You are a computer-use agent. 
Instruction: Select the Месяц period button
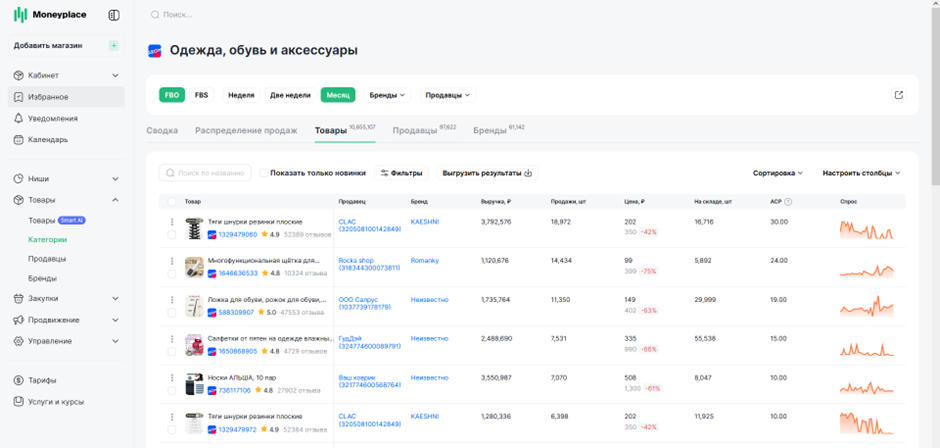click(338, 95)
